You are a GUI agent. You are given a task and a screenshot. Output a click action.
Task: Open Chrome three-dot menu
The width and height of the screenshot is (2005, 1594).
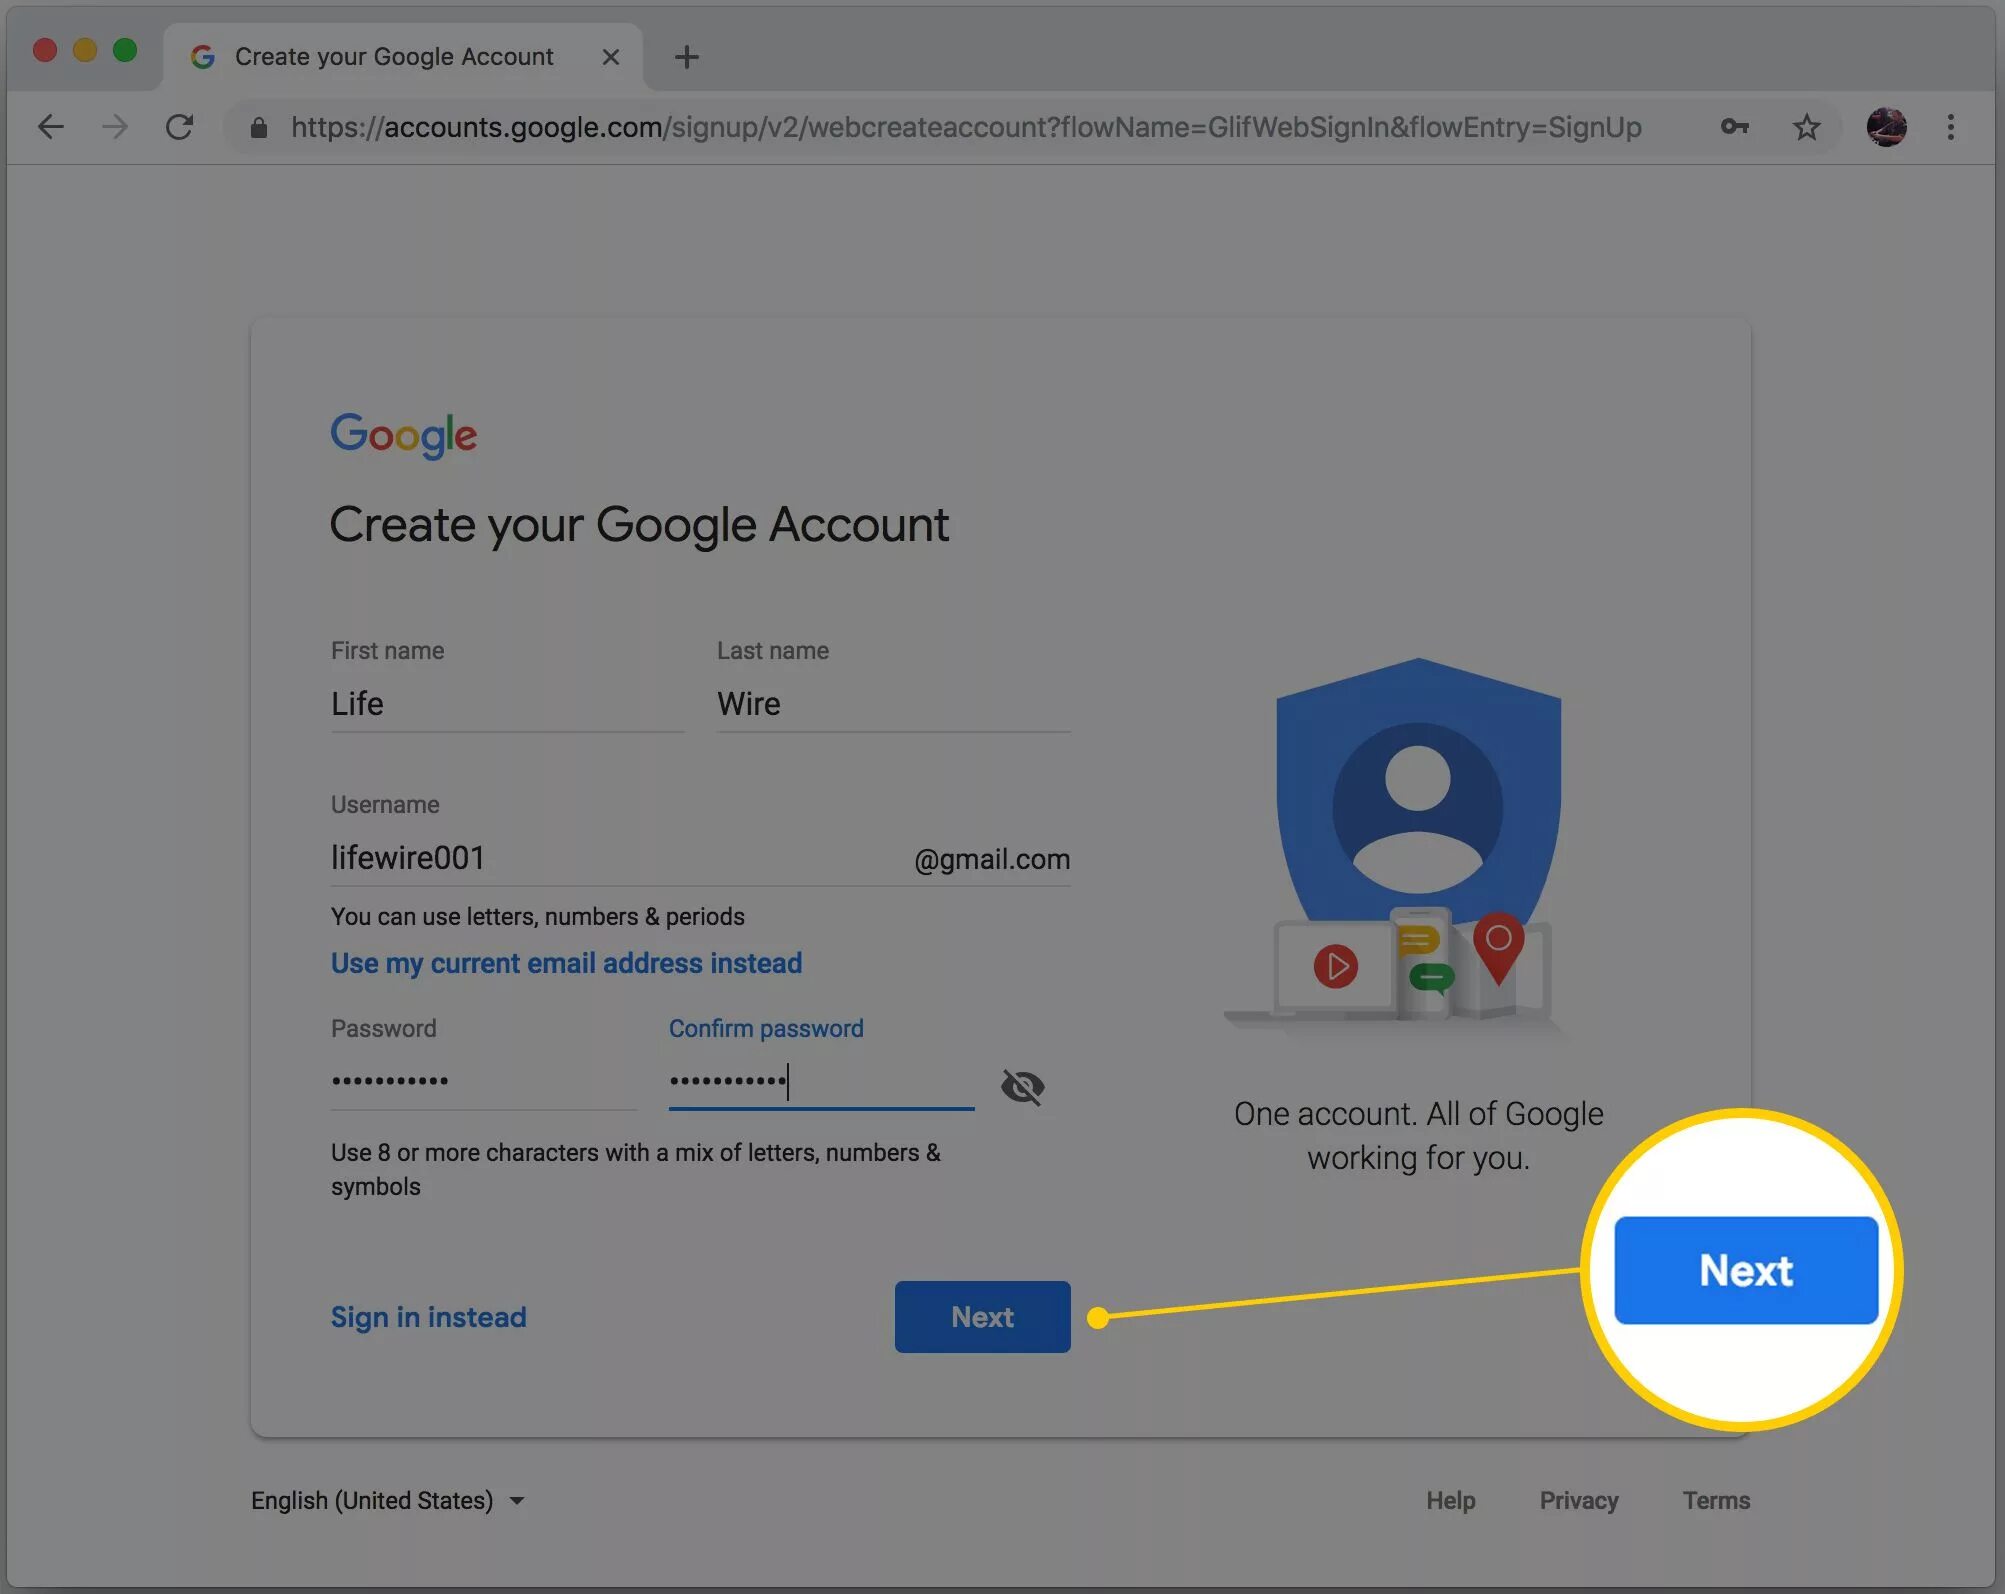[1950, 127]
